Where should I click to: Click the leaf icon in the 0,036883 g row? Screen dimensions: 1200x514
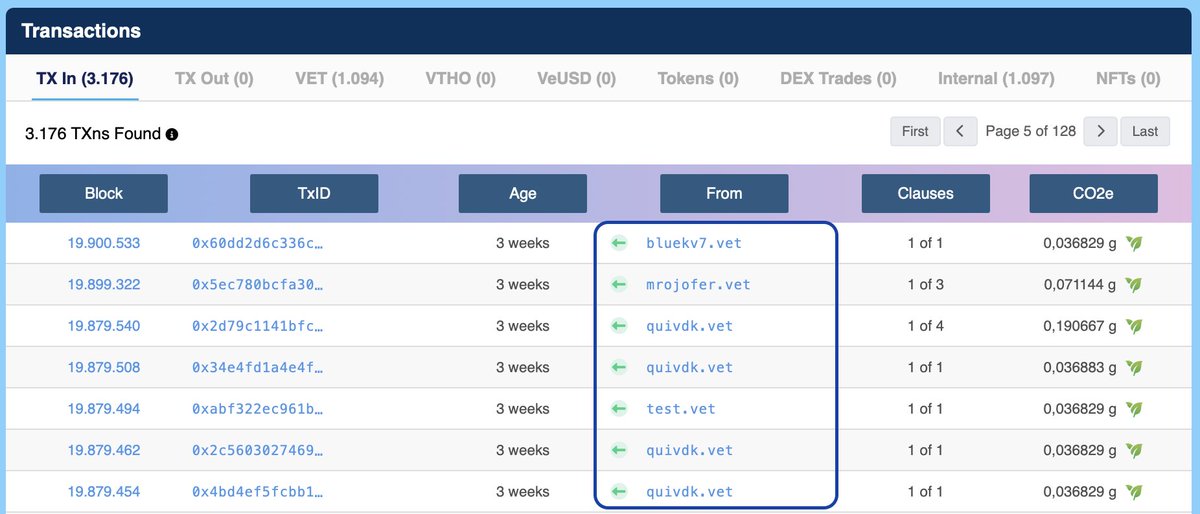click(x=1134, y=367)
